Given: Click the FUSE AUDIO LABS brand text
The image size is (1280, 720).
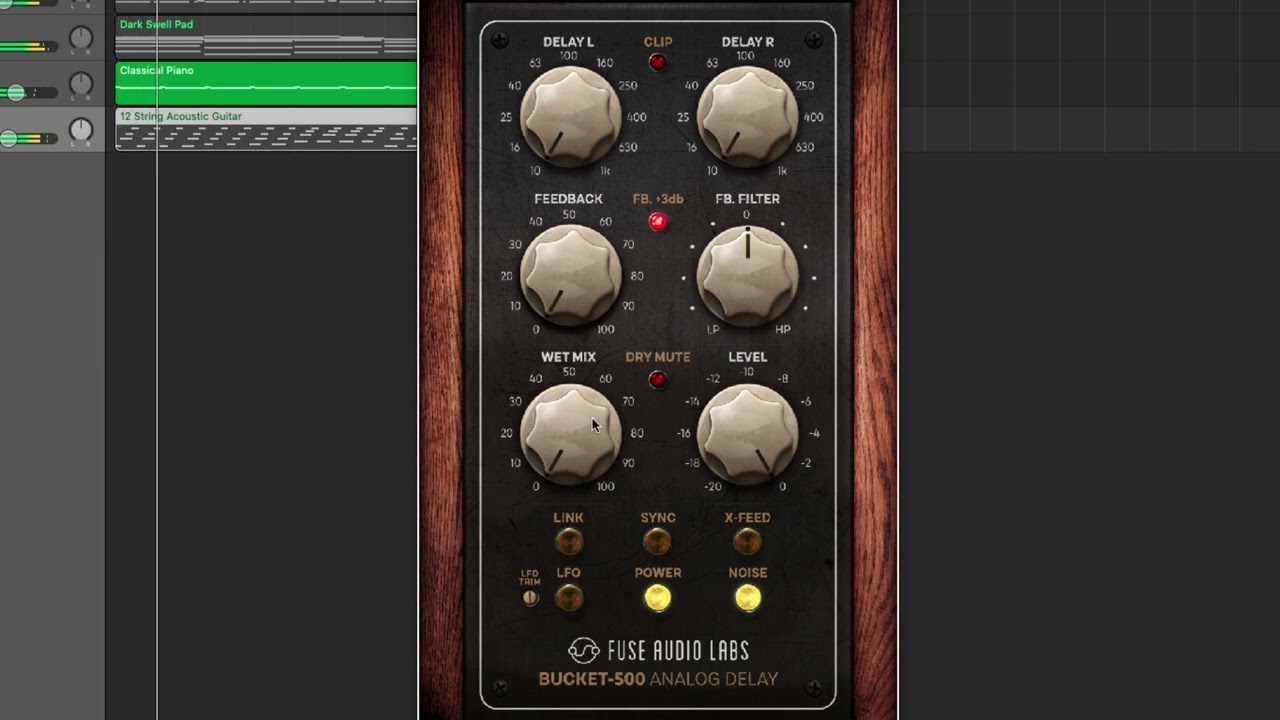Looking at the screenshot, I should click(x=678, y=651).
